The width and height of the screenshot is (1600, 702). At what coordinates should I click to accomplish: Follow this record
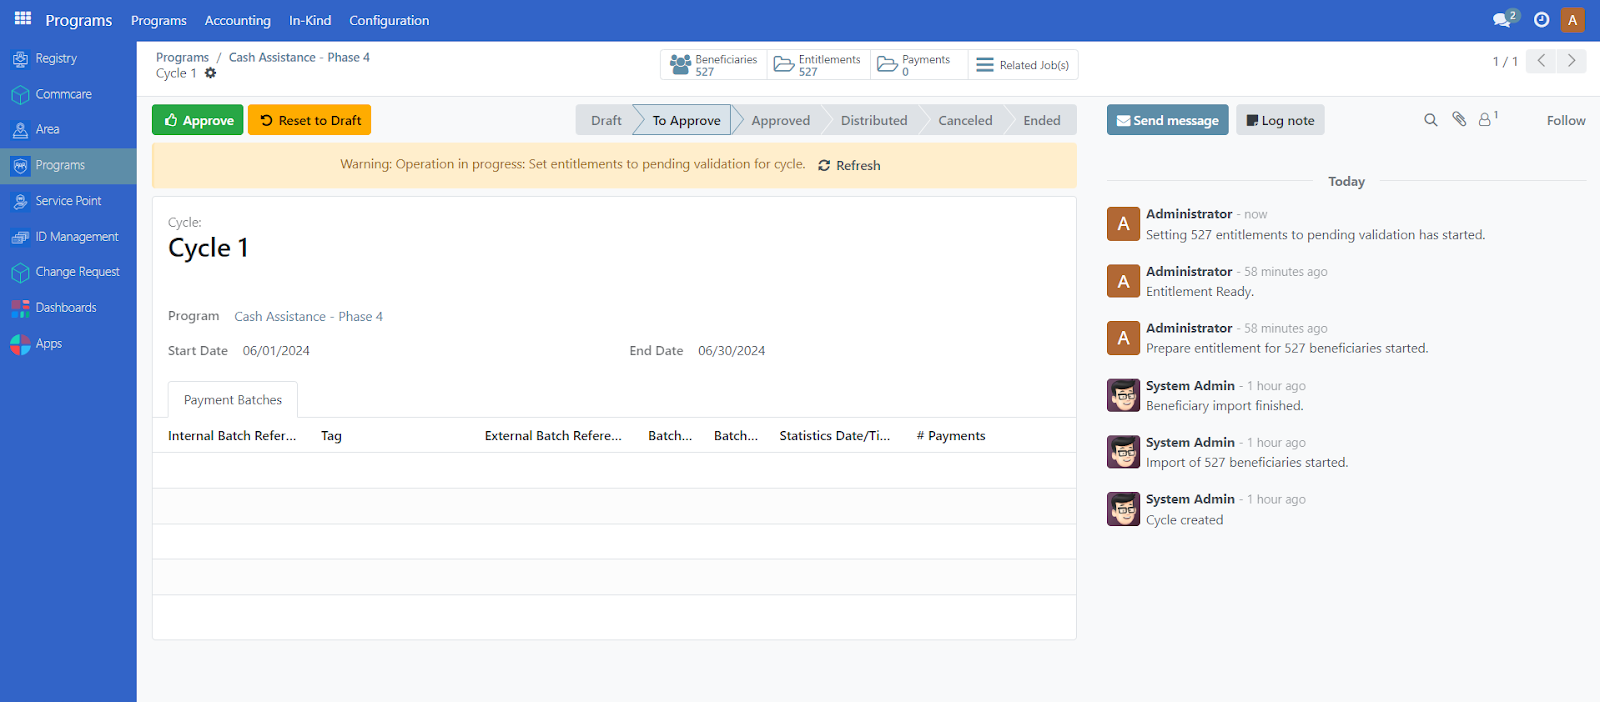pyautogui.click(x=1566, y=120)
